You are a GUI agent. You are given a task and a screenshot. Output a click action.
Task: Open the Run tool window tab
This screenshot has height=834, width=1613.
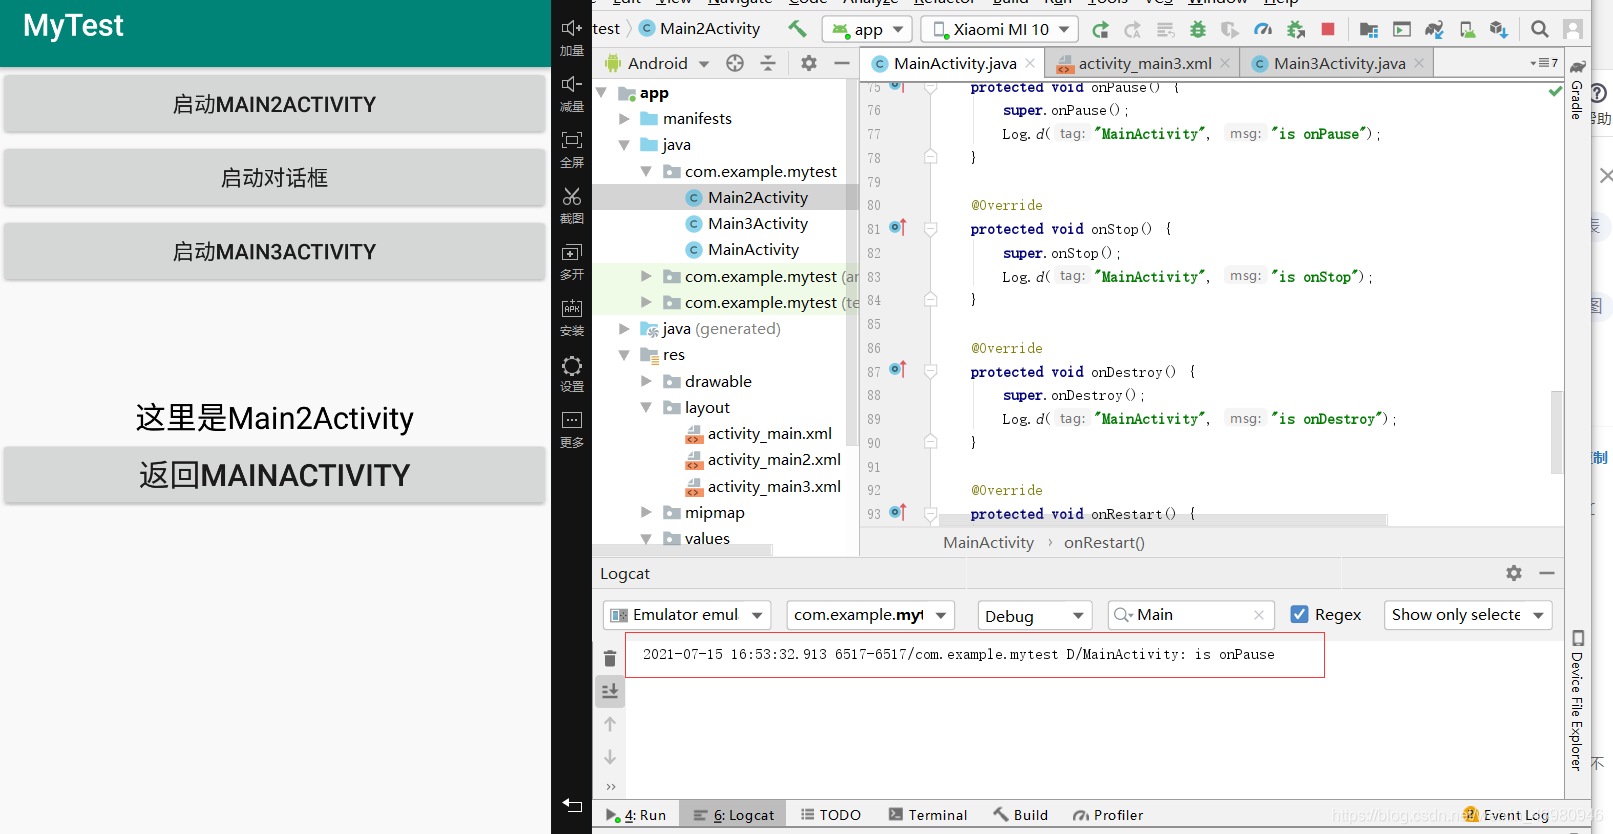636,815
